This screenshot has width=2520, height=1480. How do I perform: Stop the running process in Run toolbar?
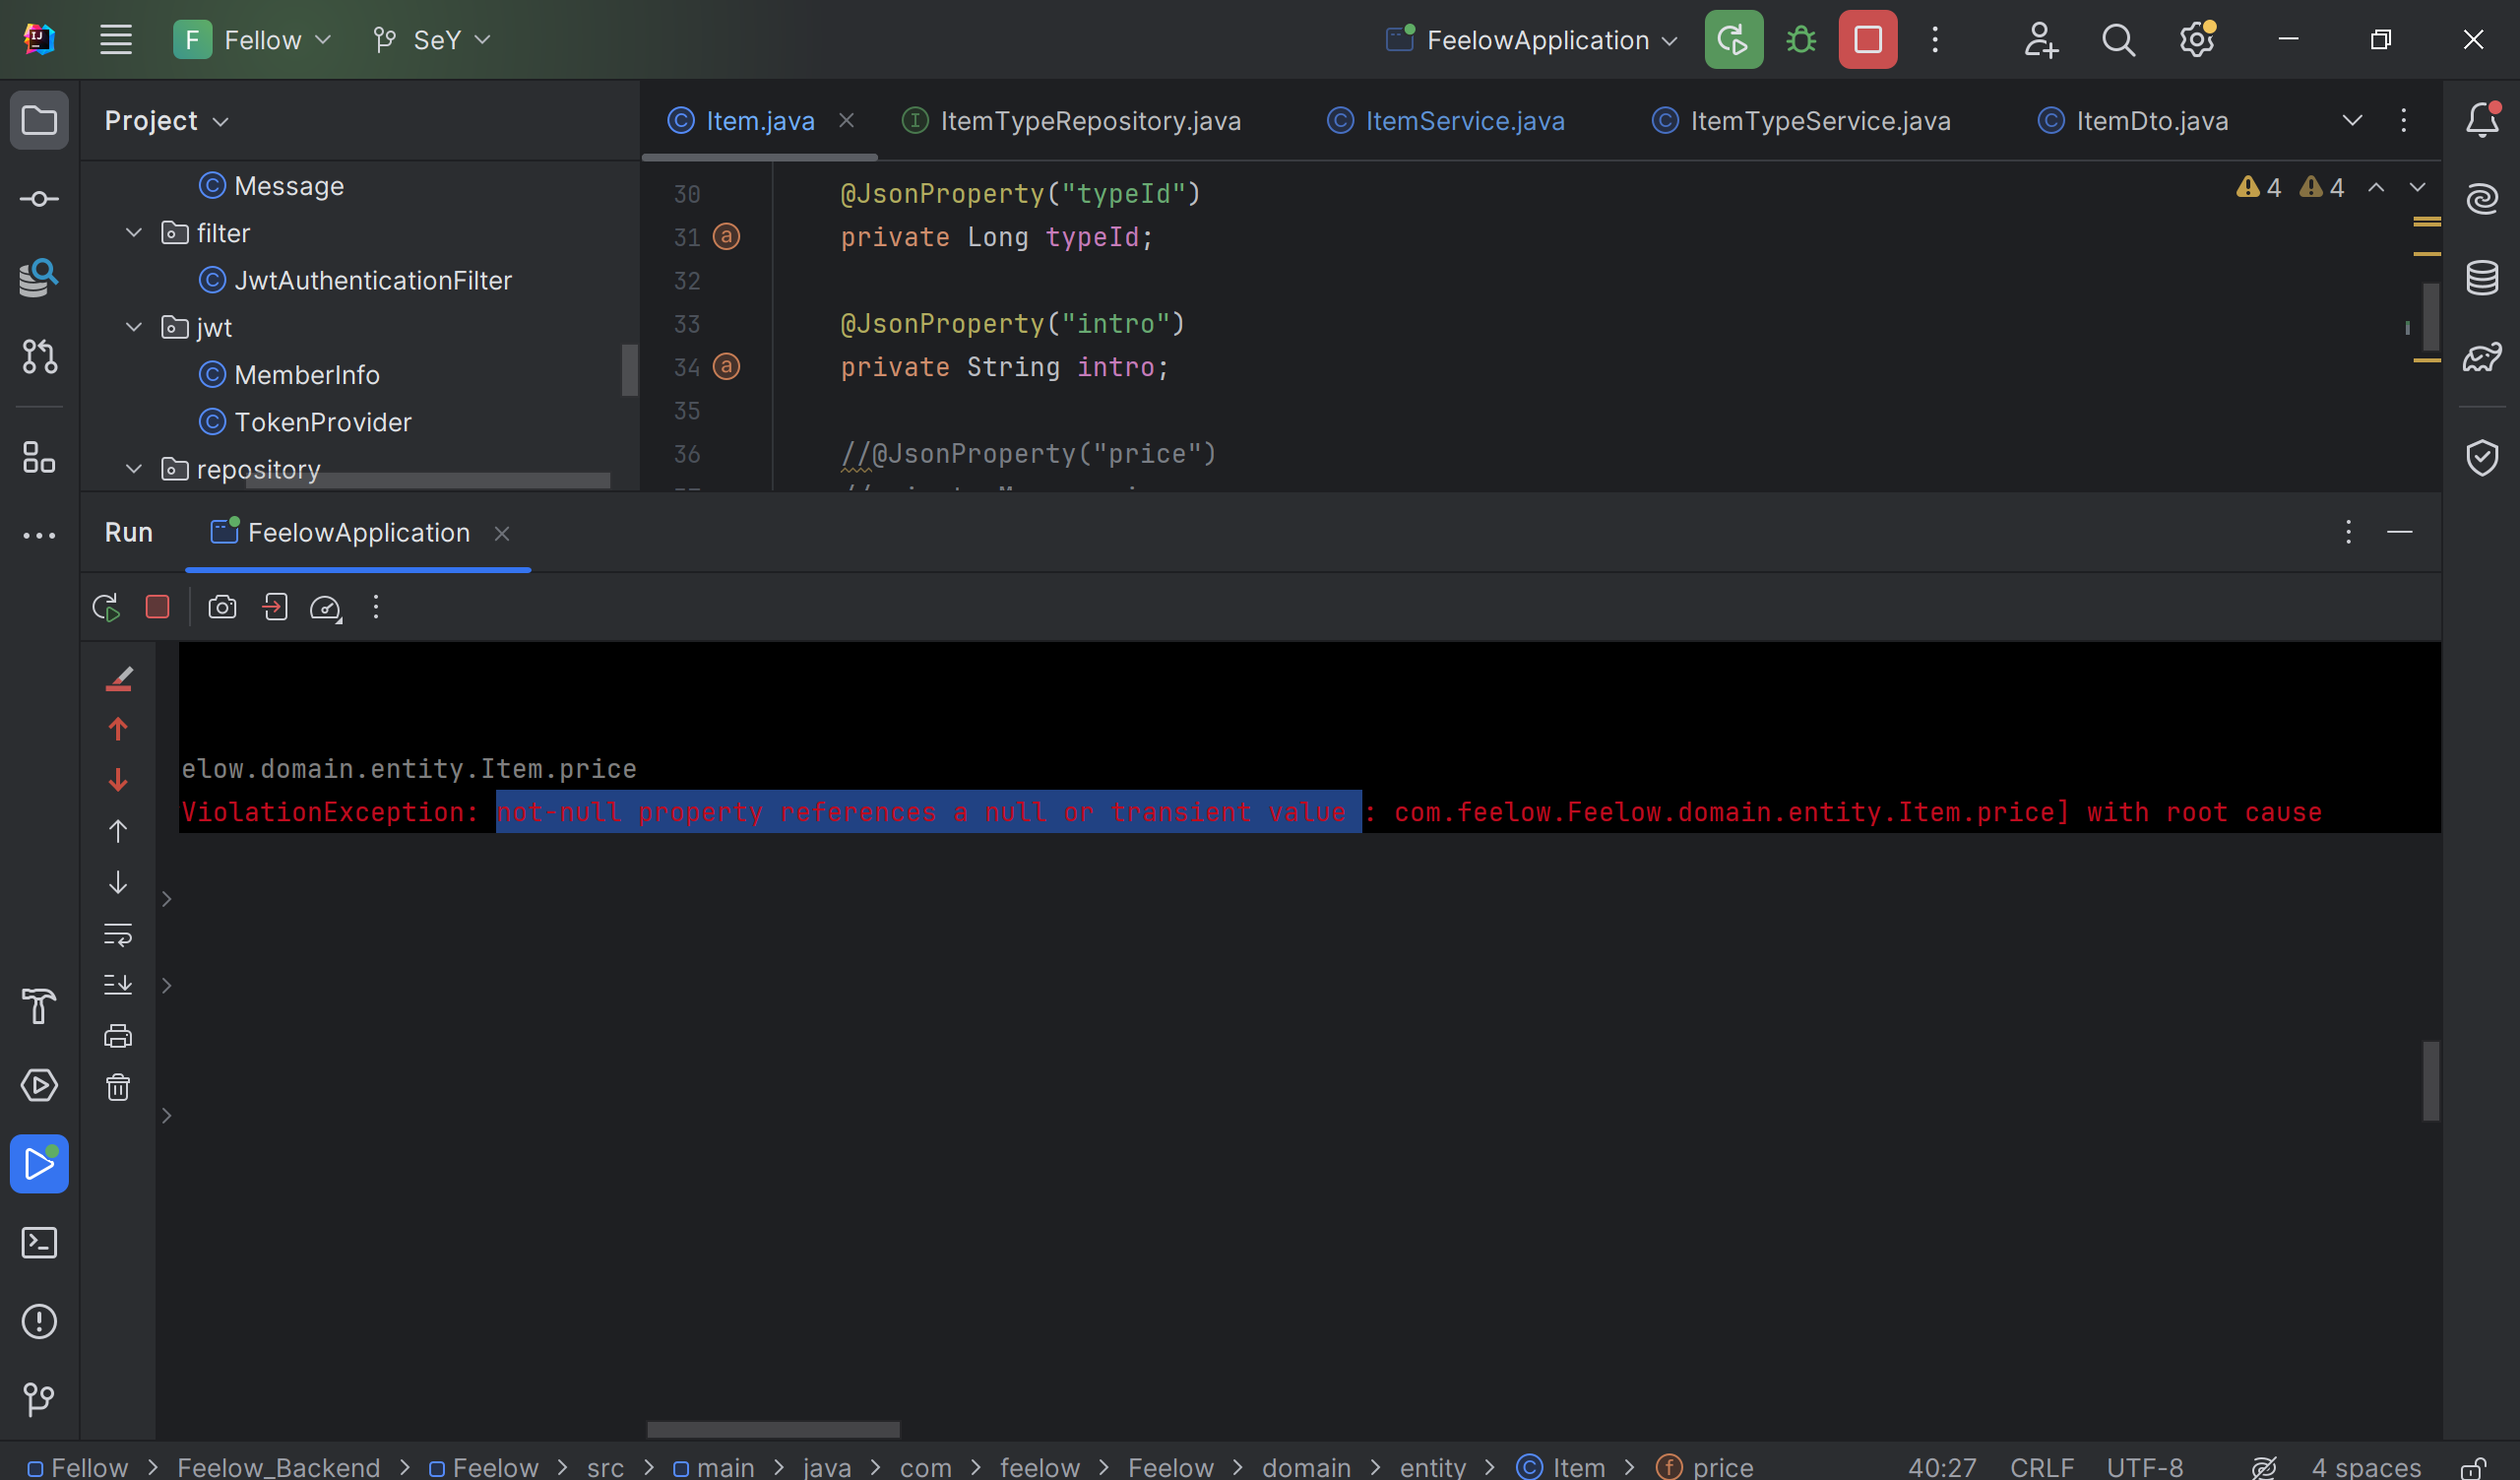[x=157, y=607]
